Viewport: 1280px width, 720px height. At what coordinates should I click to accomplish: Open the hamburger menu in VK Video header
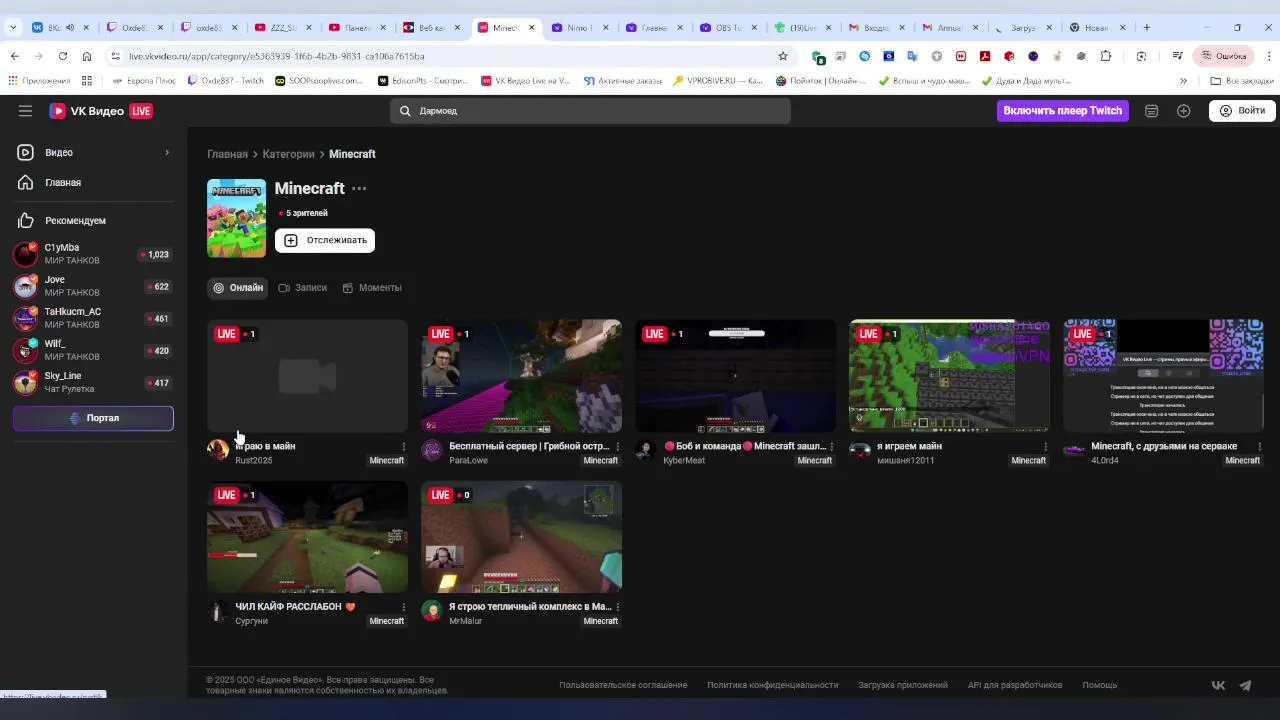(25, 111)
